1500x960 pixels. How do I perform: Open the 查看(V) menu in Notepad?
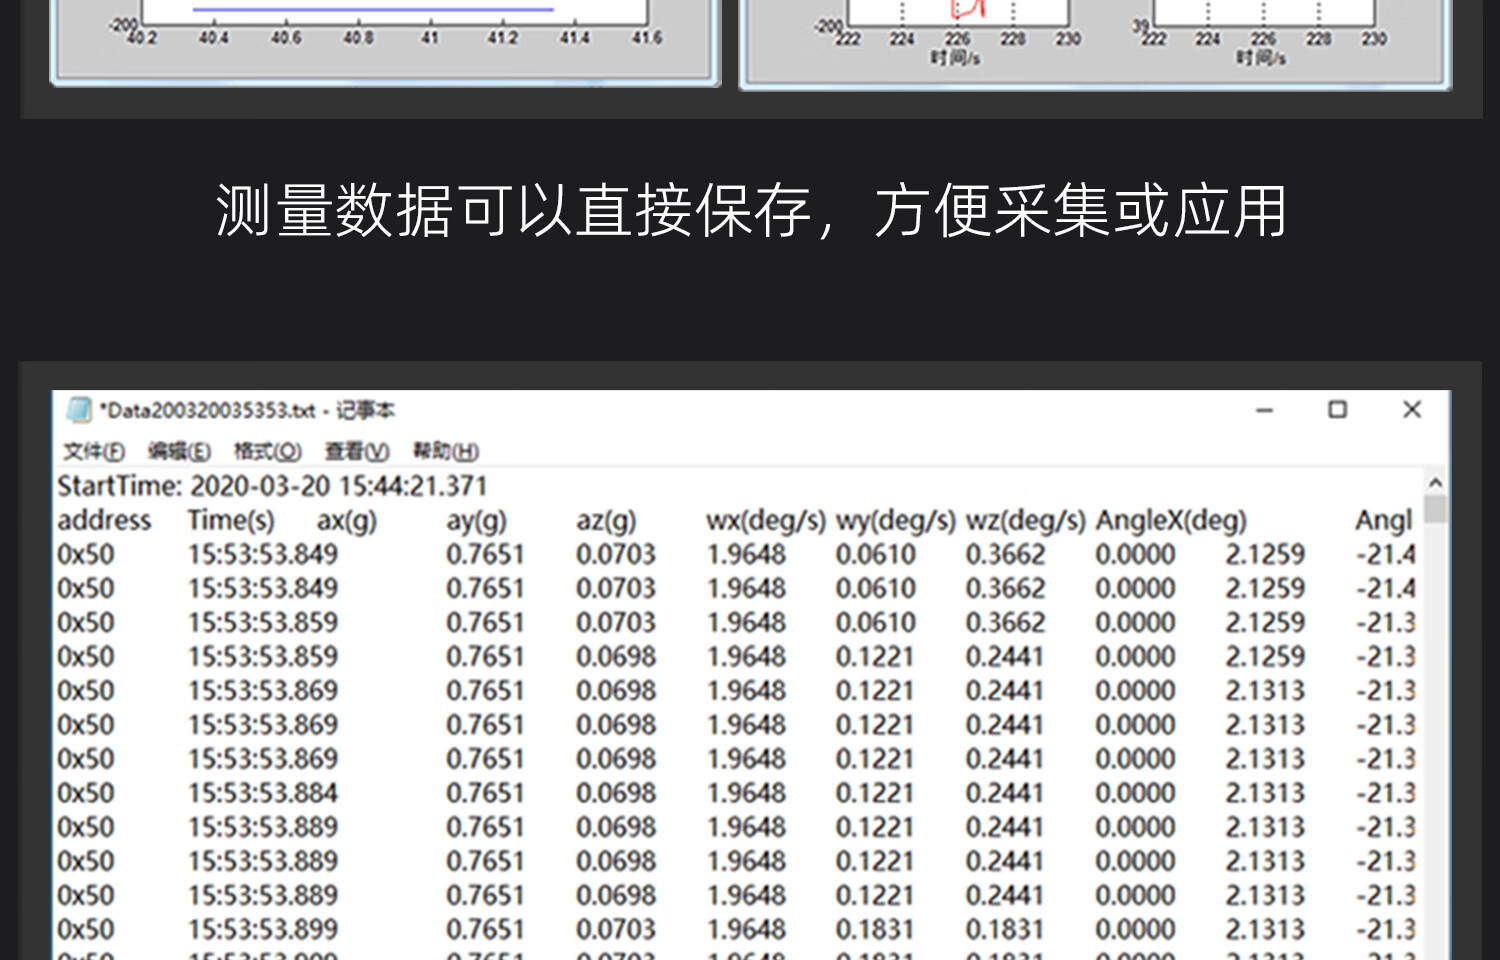357,452
